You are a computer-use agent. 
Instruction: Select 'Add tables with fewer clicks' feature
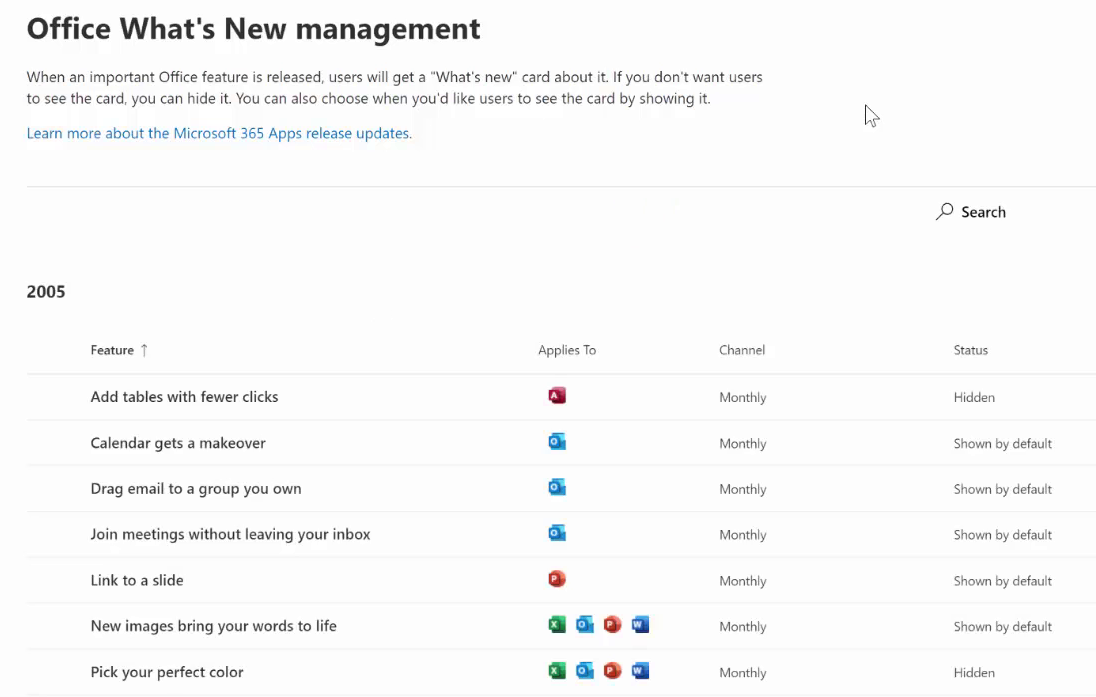(x=185, y=397)
